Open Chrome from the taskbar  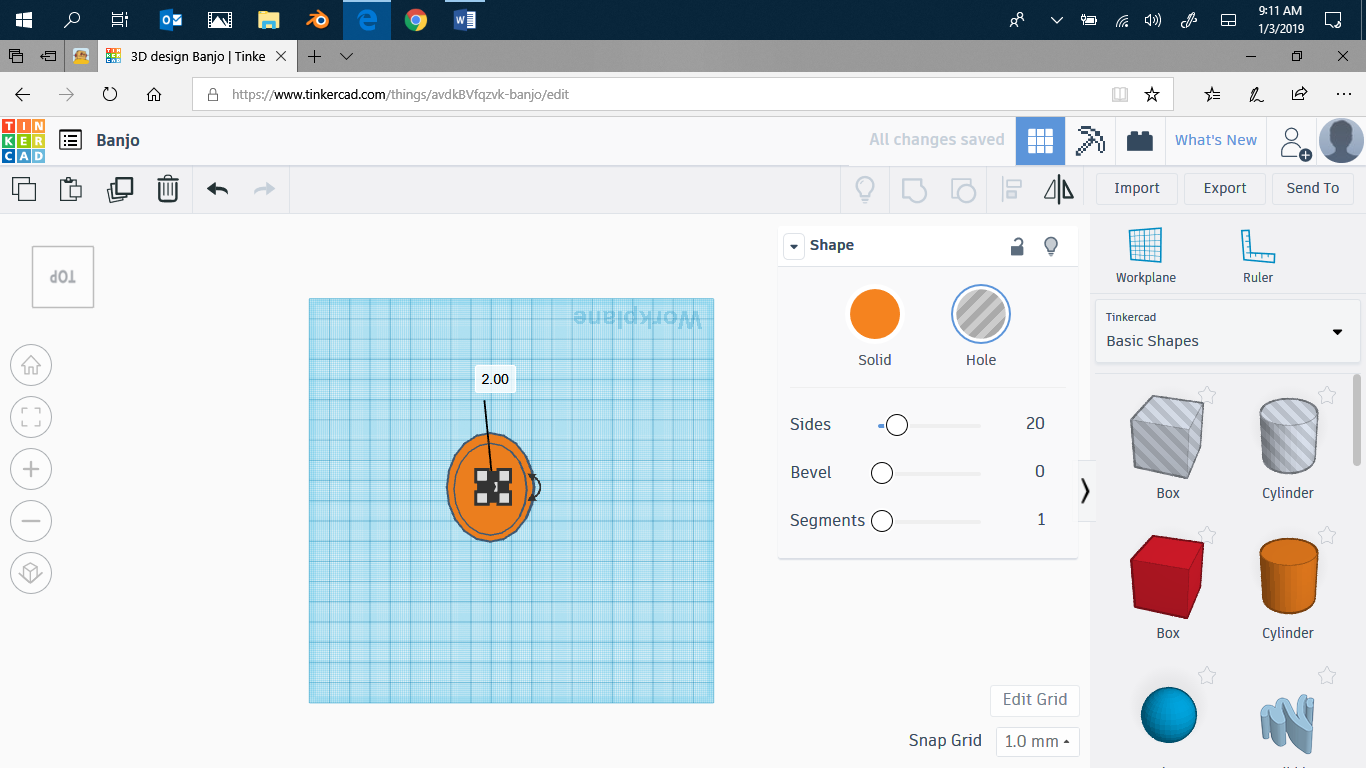point(416,20)
